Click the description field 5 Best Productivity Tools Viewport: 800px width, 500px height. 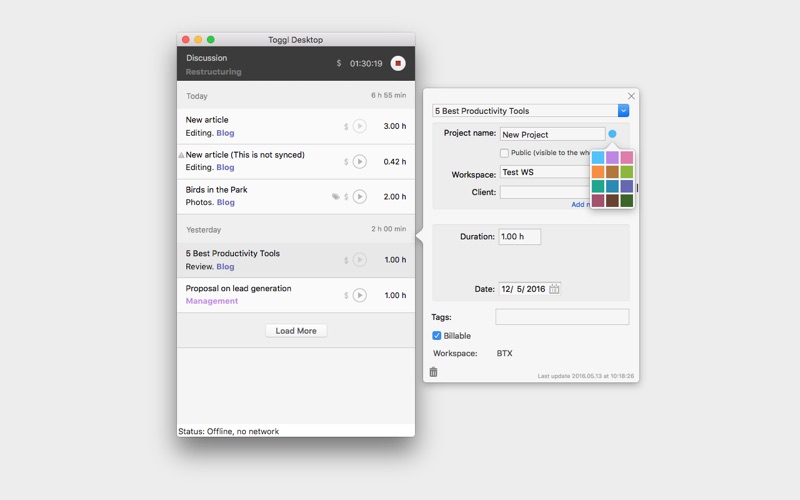click(525, 111)
